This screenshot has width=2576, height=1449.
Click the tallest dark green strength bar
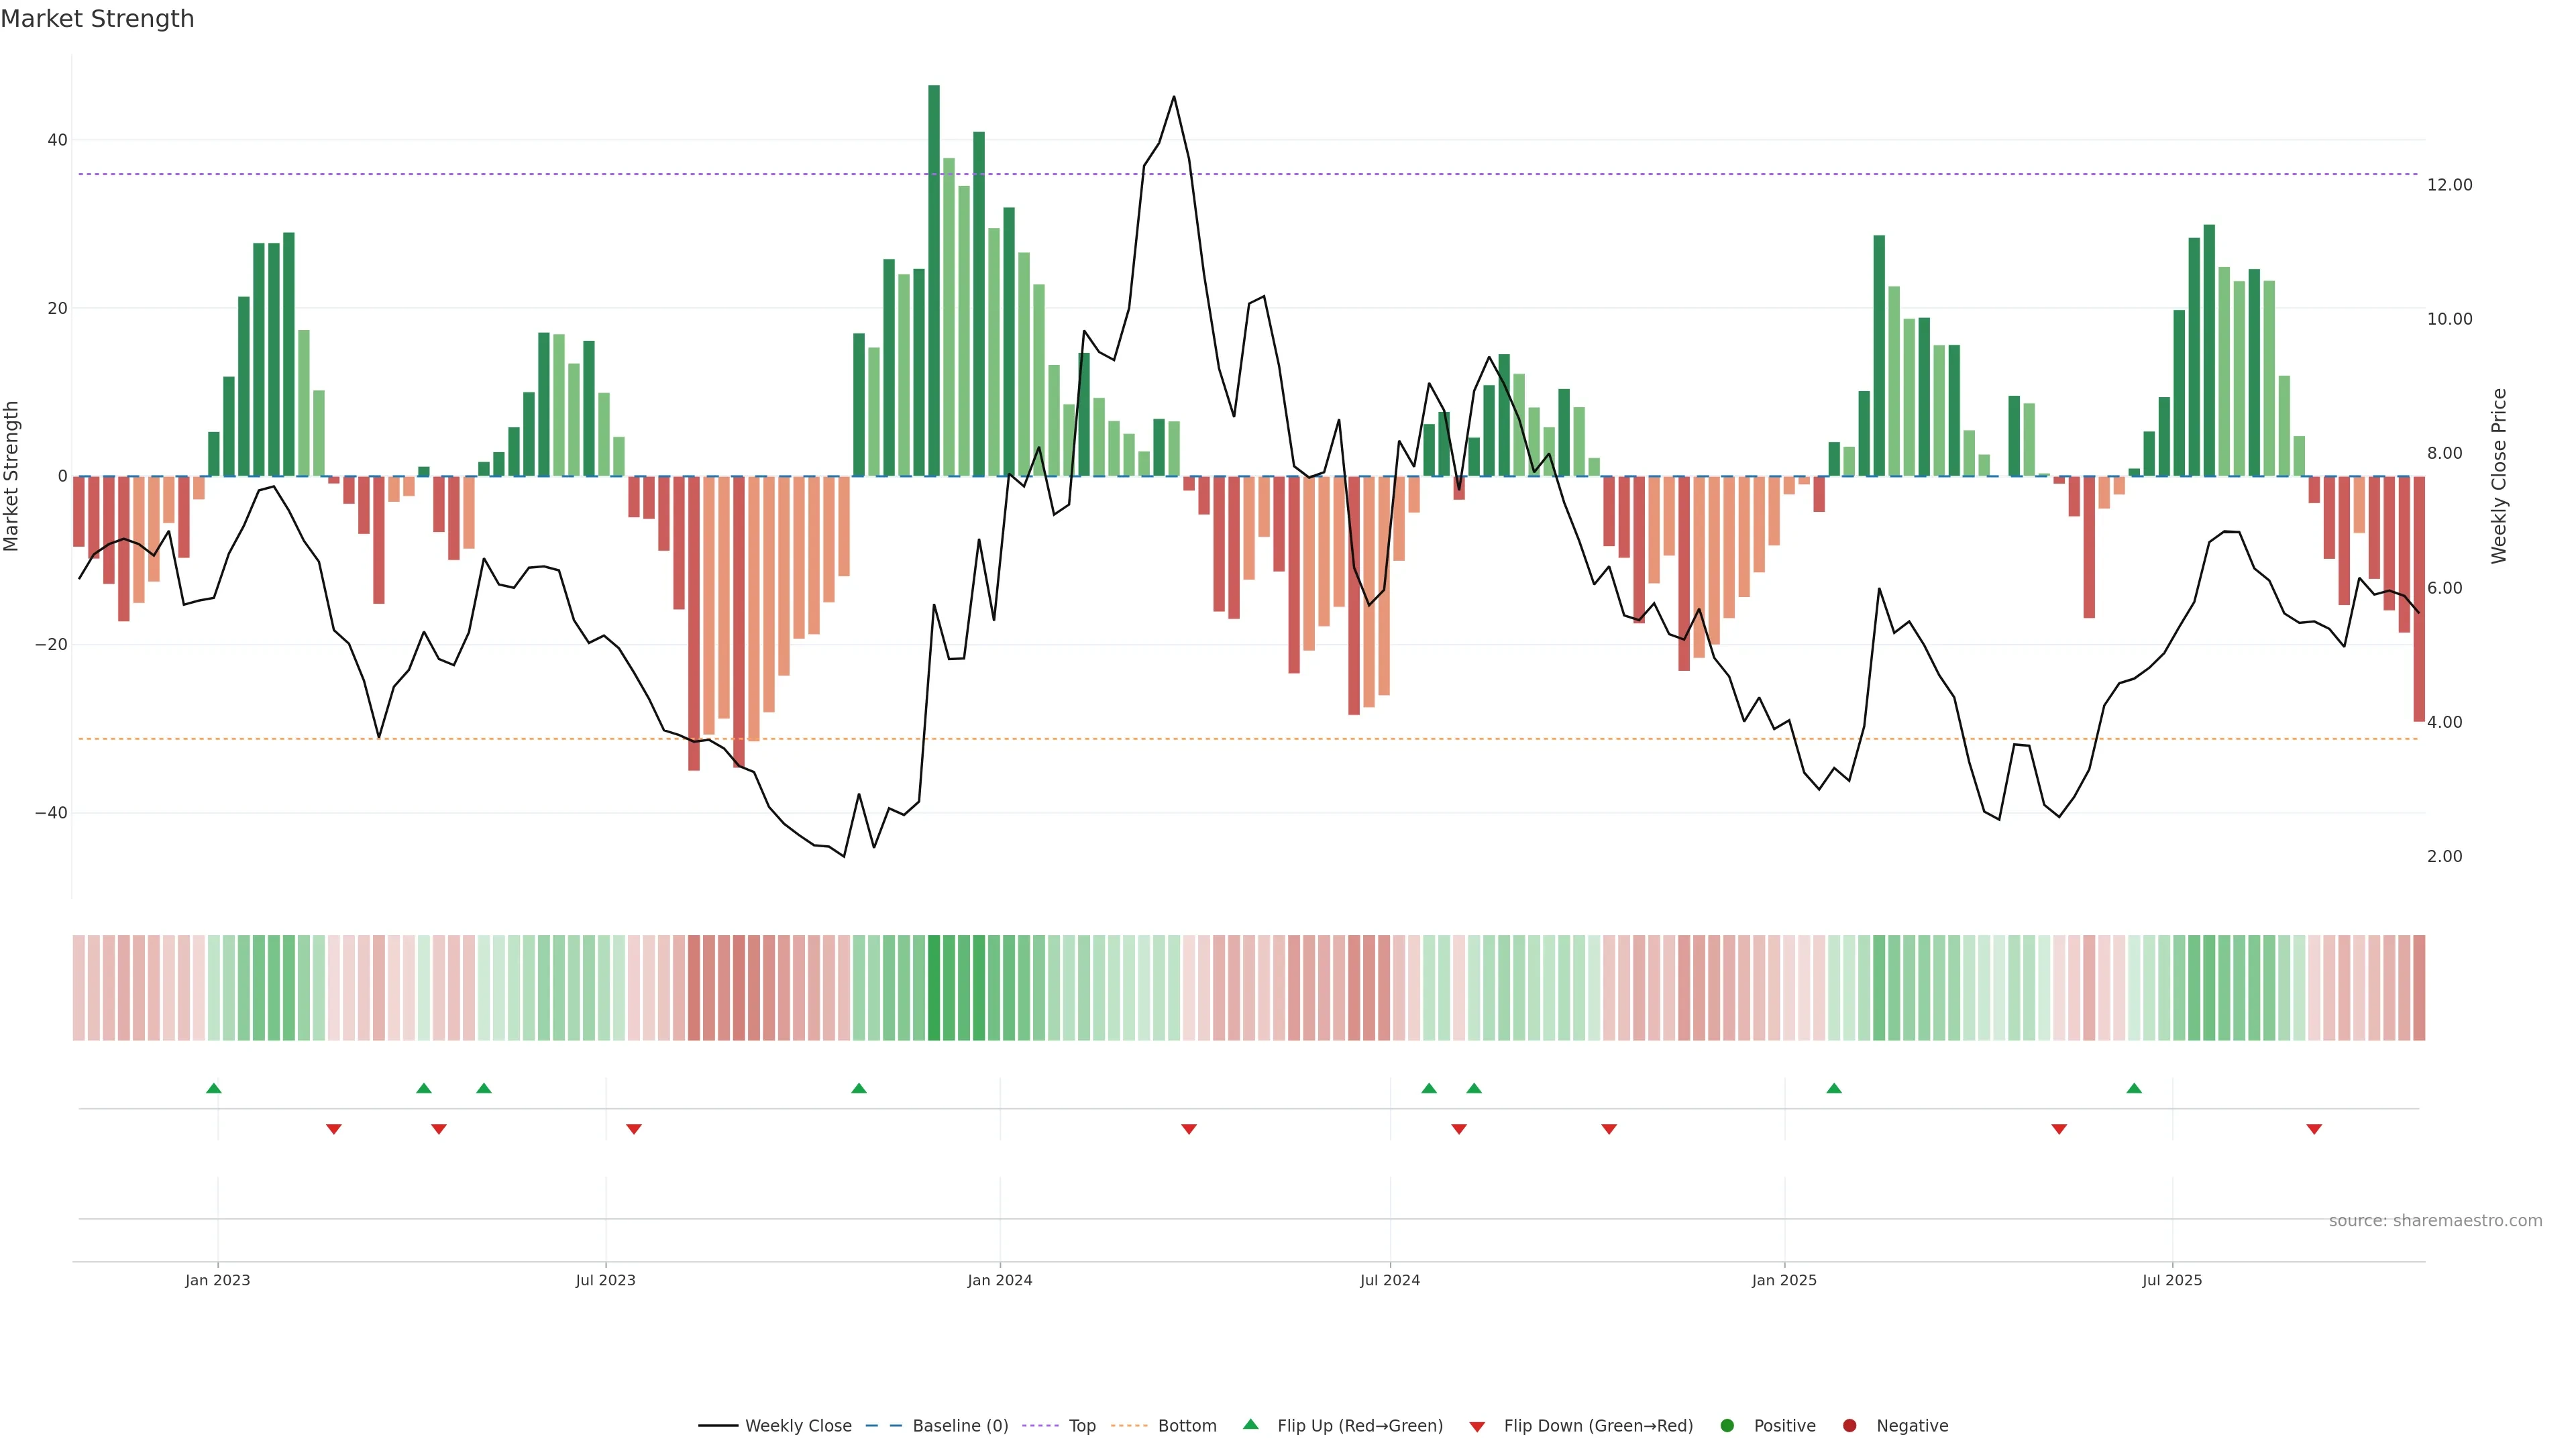coord(934,280)
